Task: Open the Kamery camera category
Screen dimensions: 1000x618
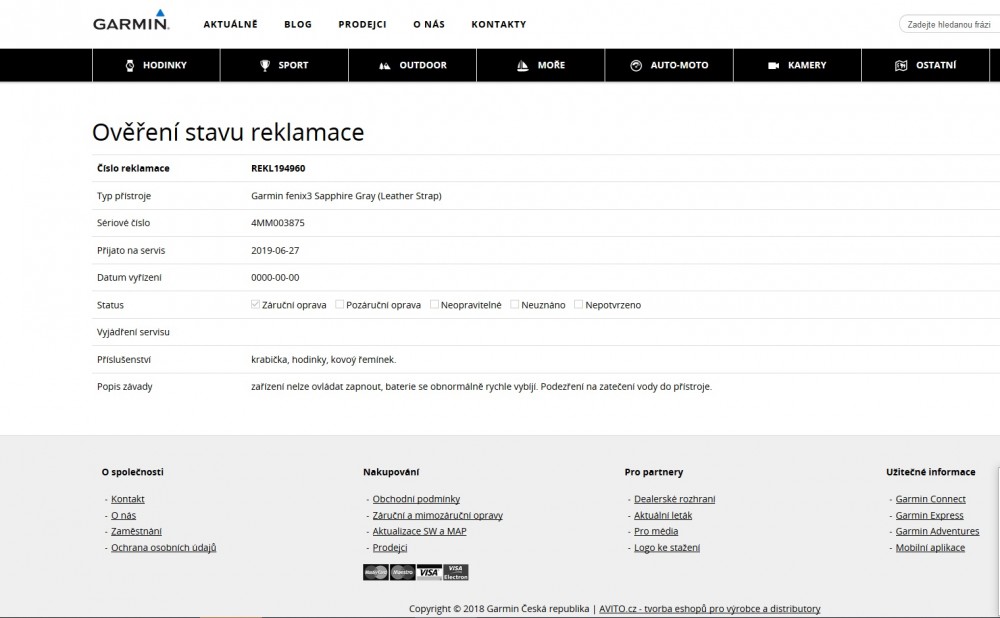Action: point(797,65)
